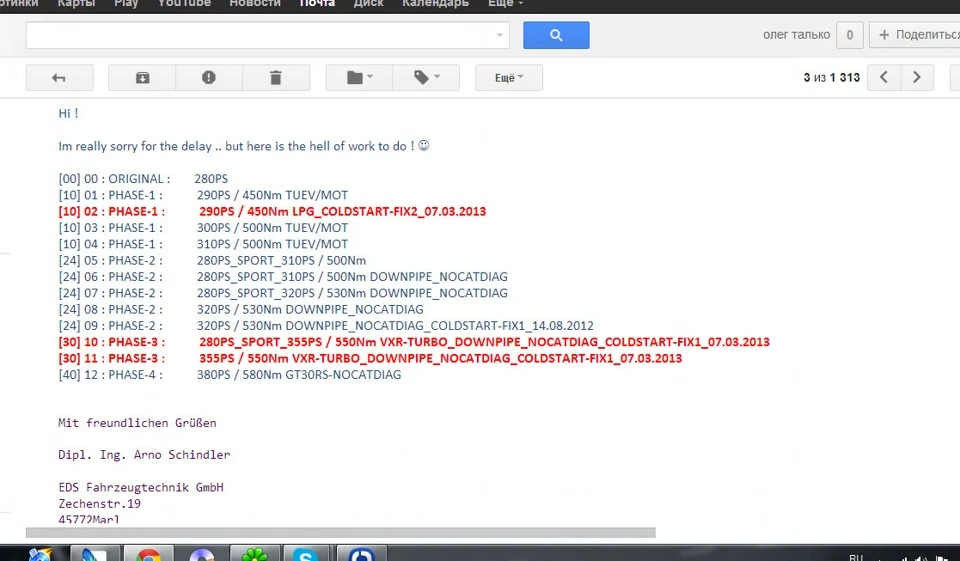Open the Move to folder dropdown

(359, 78)
